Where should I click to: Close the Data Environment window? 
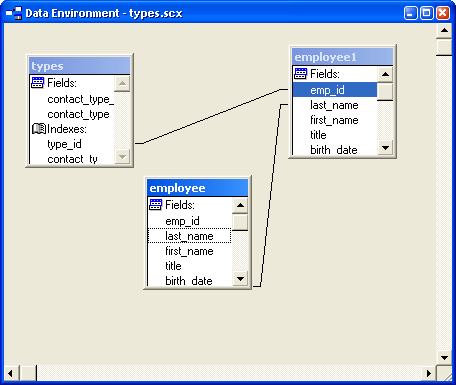(x=442, y=13)
